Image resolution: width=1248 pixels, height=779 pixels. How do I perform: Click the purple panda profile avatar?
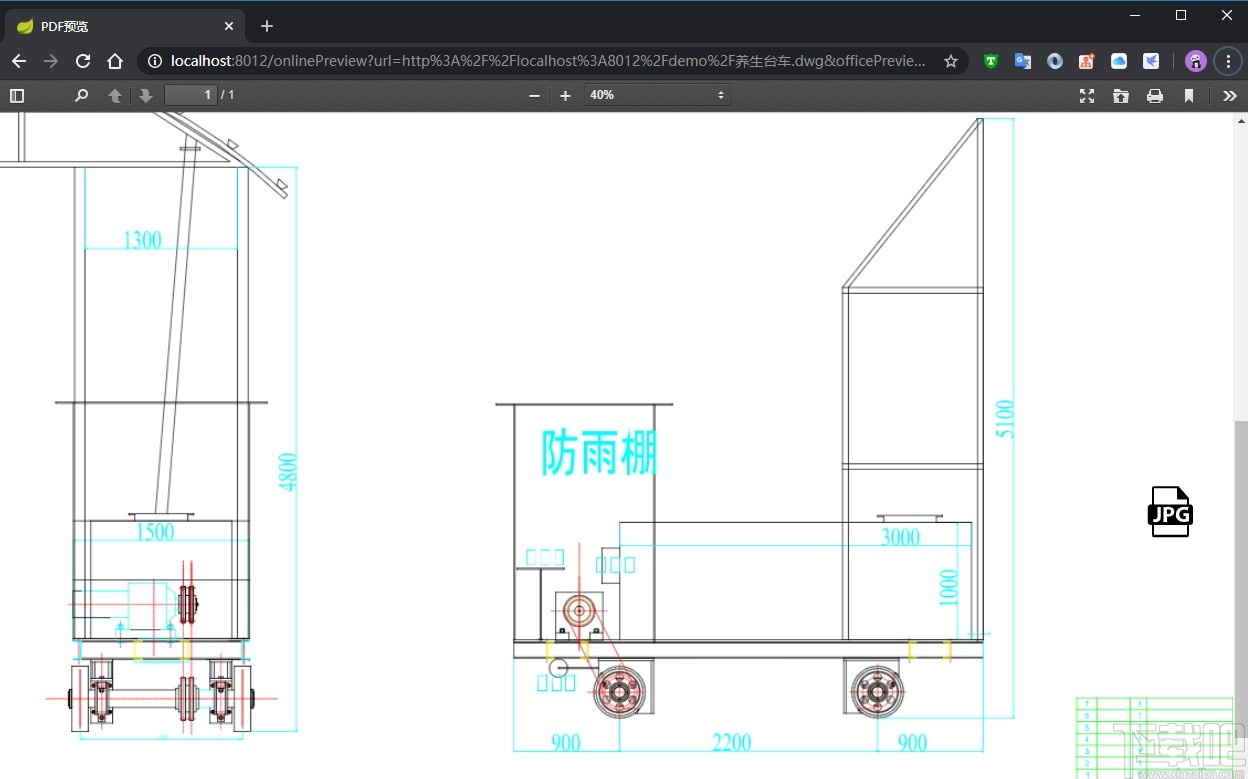pyautogui.click(x=1195, y=61)
